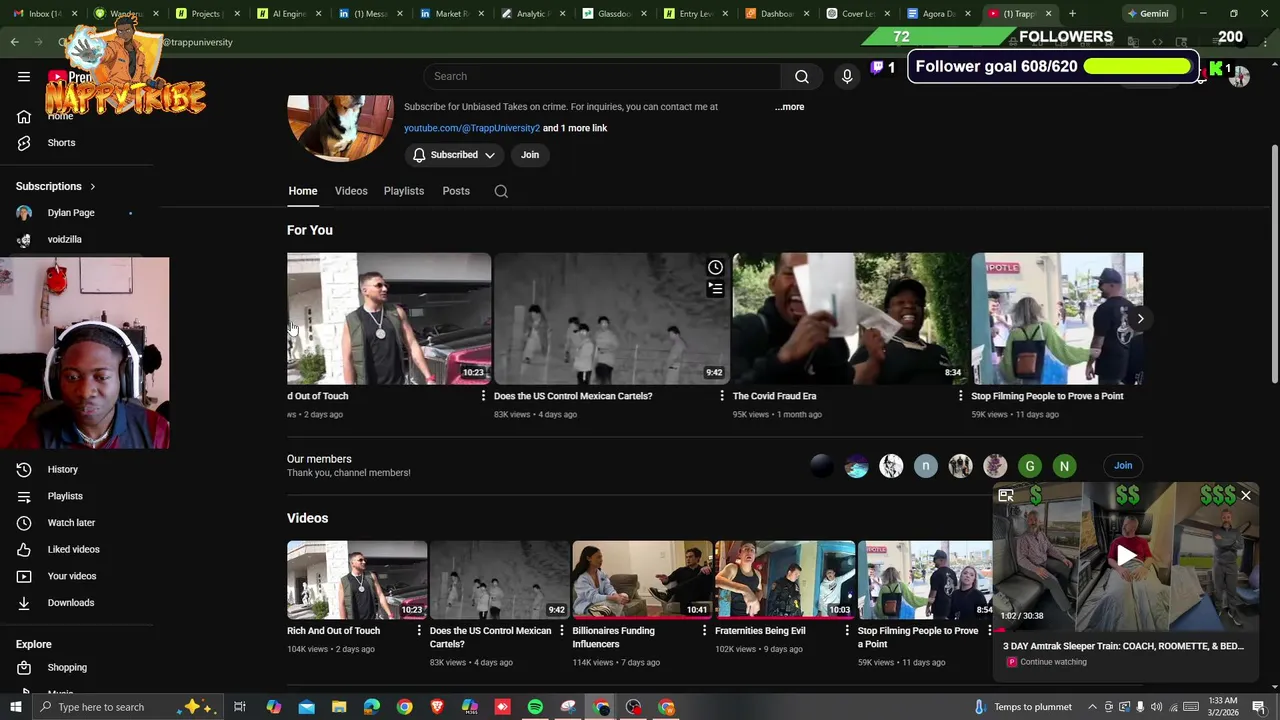
Task: Advance For You carousel with next arrow
Action: click(1140, 319)
